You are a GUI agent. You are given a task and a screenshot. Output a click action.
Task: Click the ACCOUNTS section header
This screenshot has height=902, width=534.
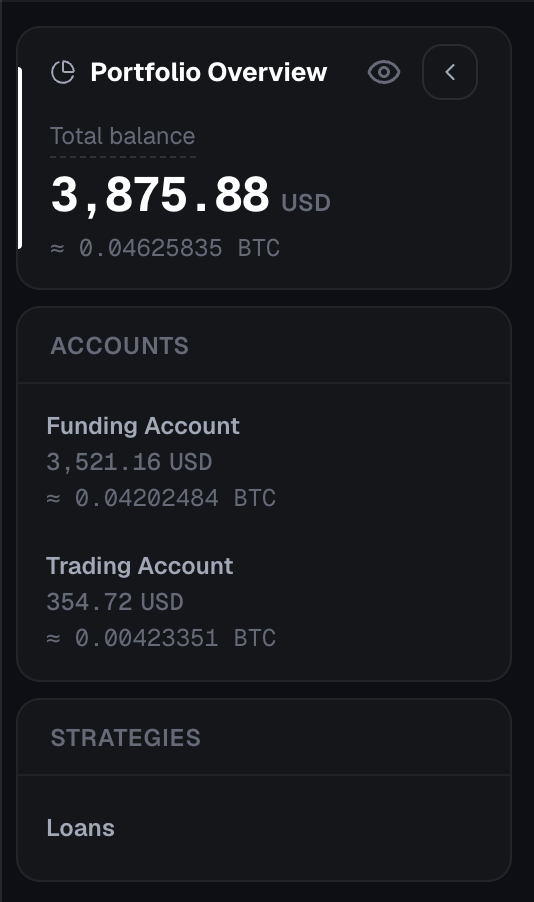[120, 346]
